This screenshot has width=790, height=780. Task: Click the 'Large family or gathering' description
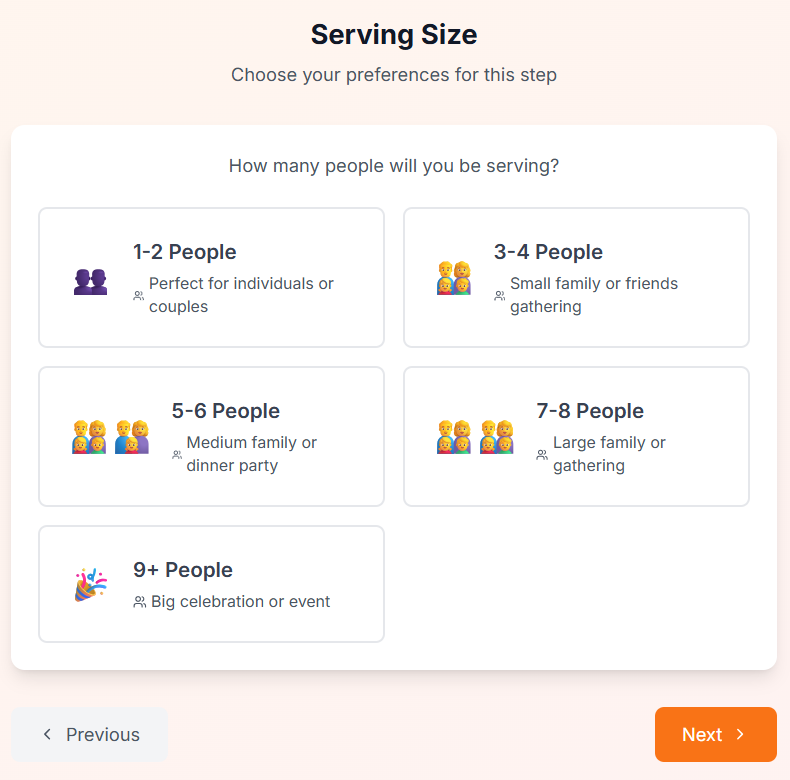pyautogui.click(x=608, y=454)
